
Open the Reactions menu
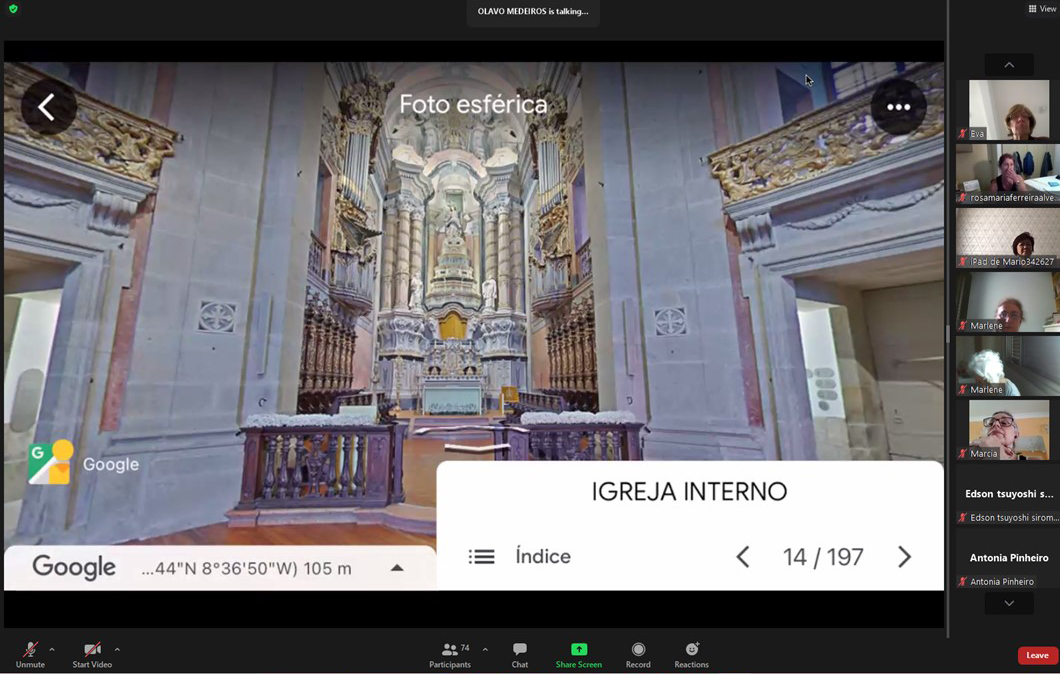[x=691, y=650]
